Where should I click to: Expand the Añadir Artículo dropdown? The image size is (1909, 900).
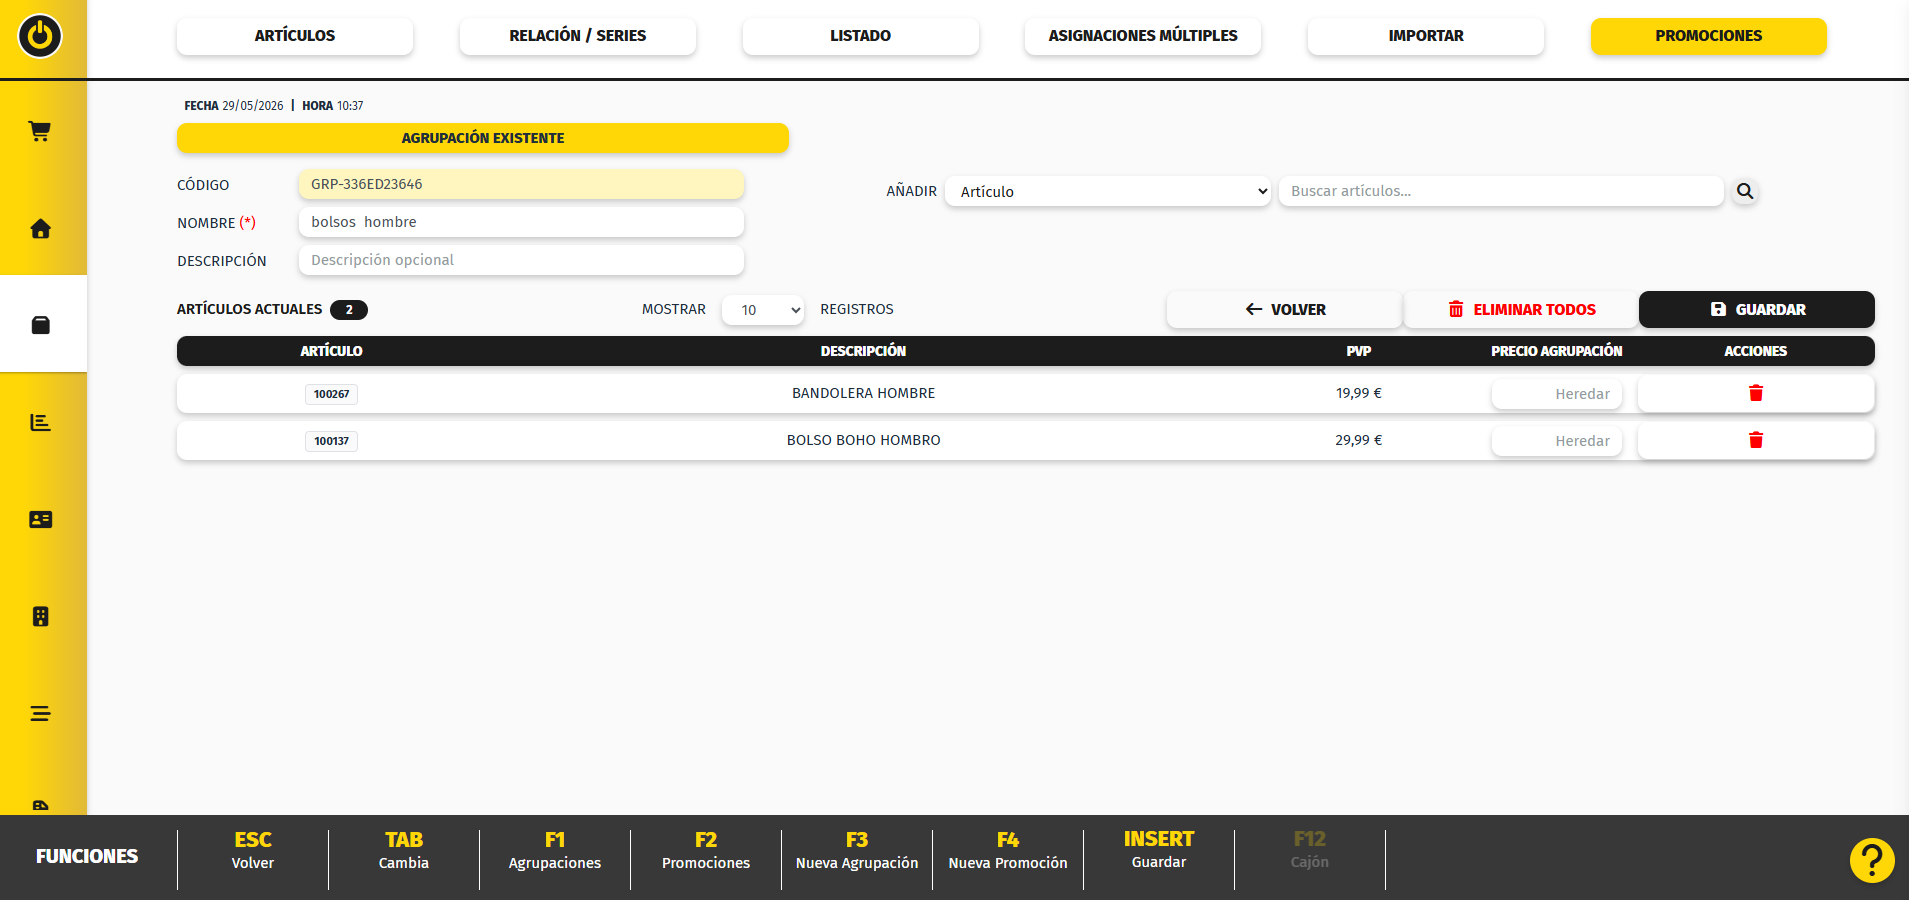(x=1108, y=191)
